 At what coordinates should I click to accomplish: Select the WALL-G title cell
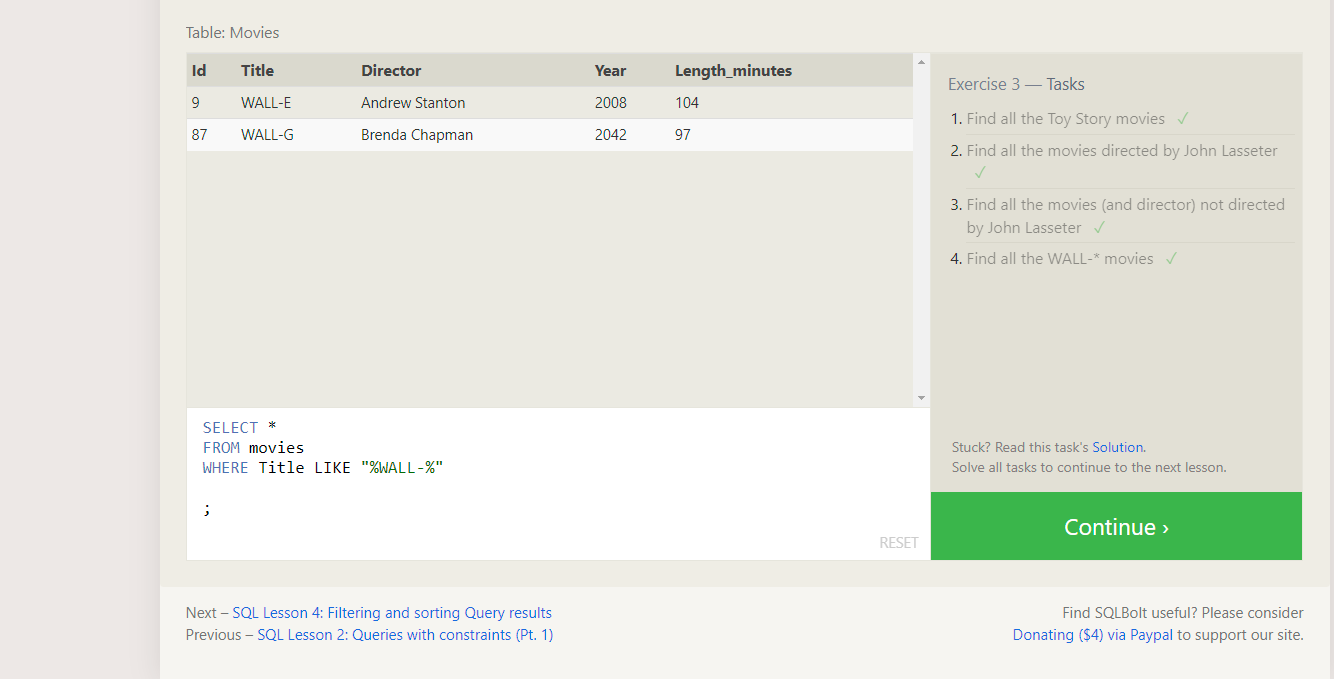coord(267,135)
